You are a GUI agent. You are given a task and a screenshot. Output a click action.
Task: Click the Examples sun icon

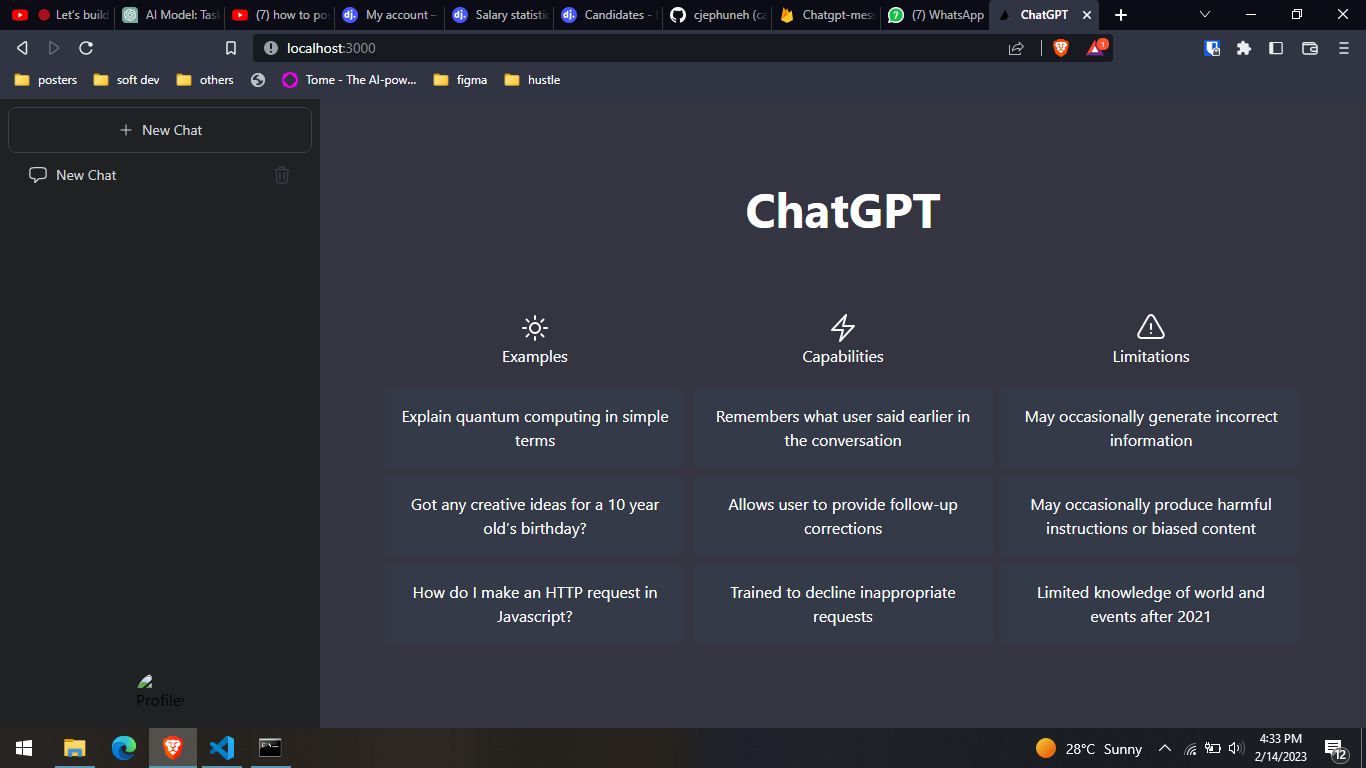tap(534, 327)
